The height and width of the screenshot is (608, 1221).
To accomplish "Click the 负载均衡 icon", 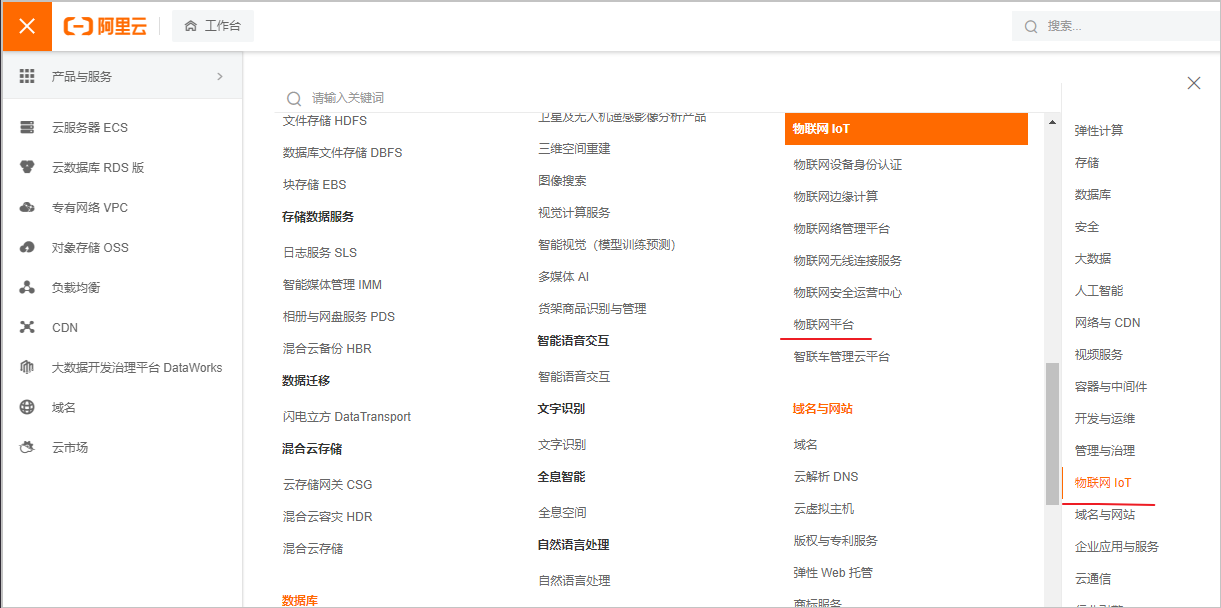I will (x=28, y=287).
